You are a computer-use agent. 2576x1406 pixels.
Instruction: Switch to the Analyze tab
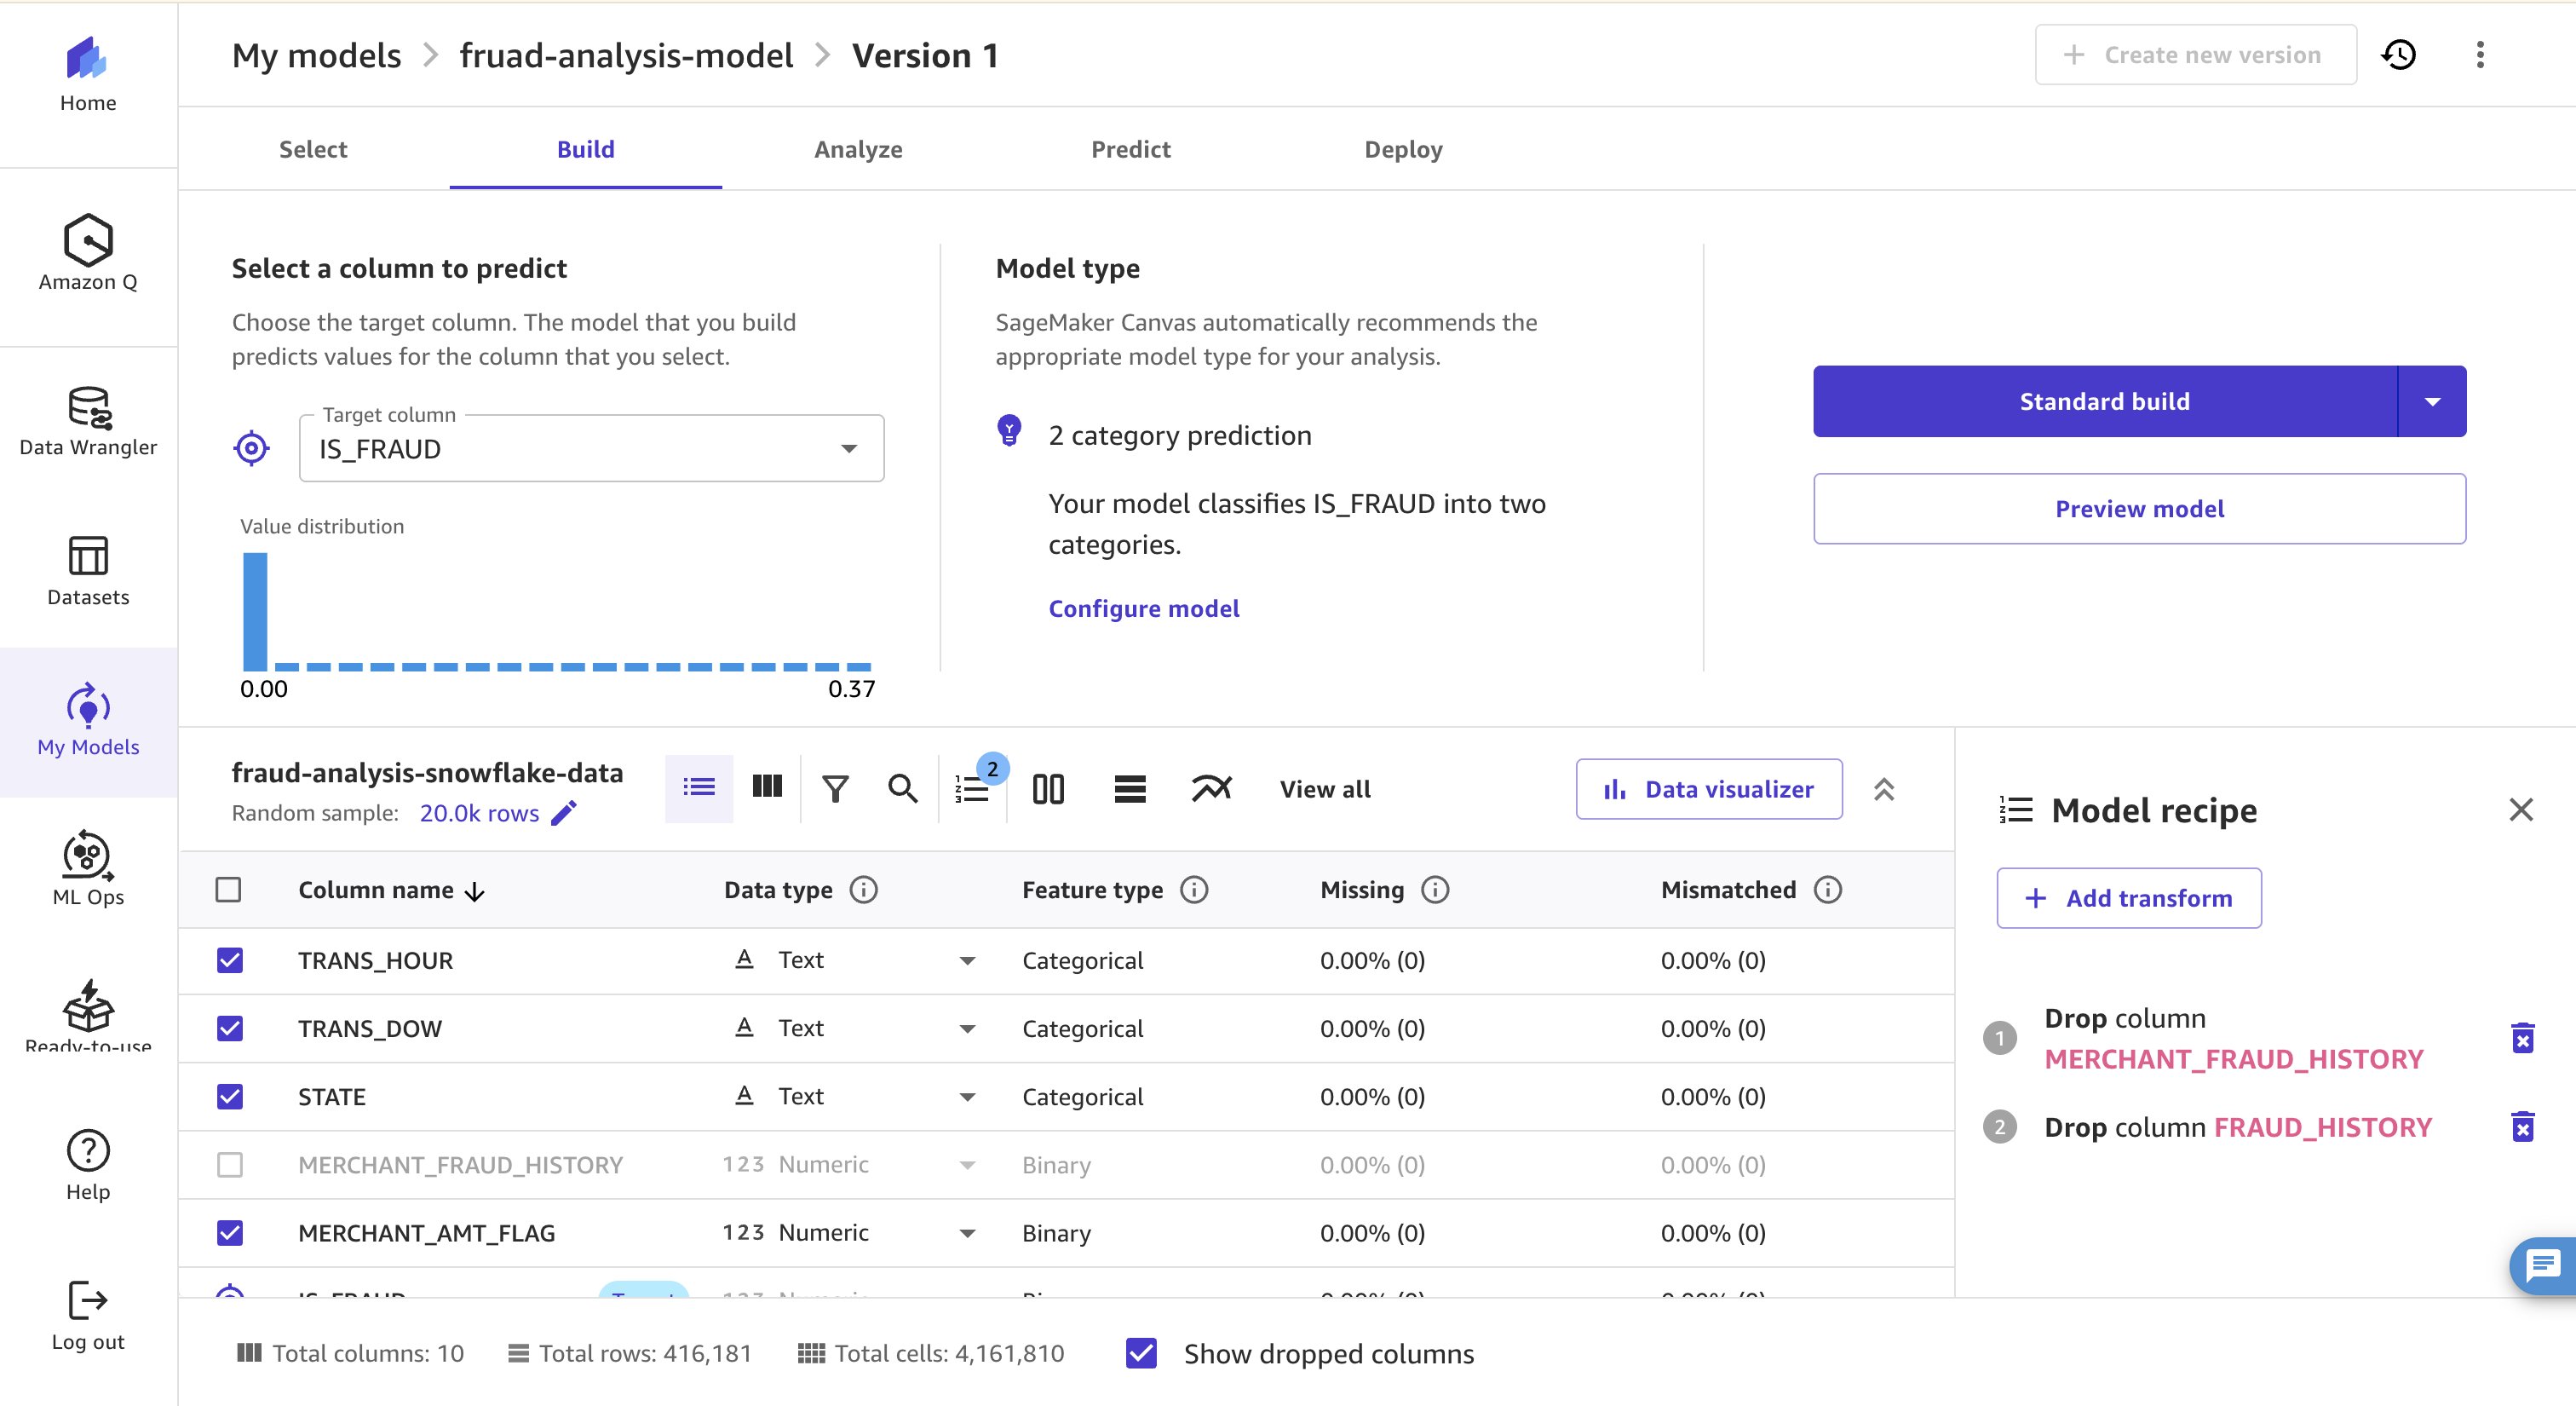coord(858,149)
